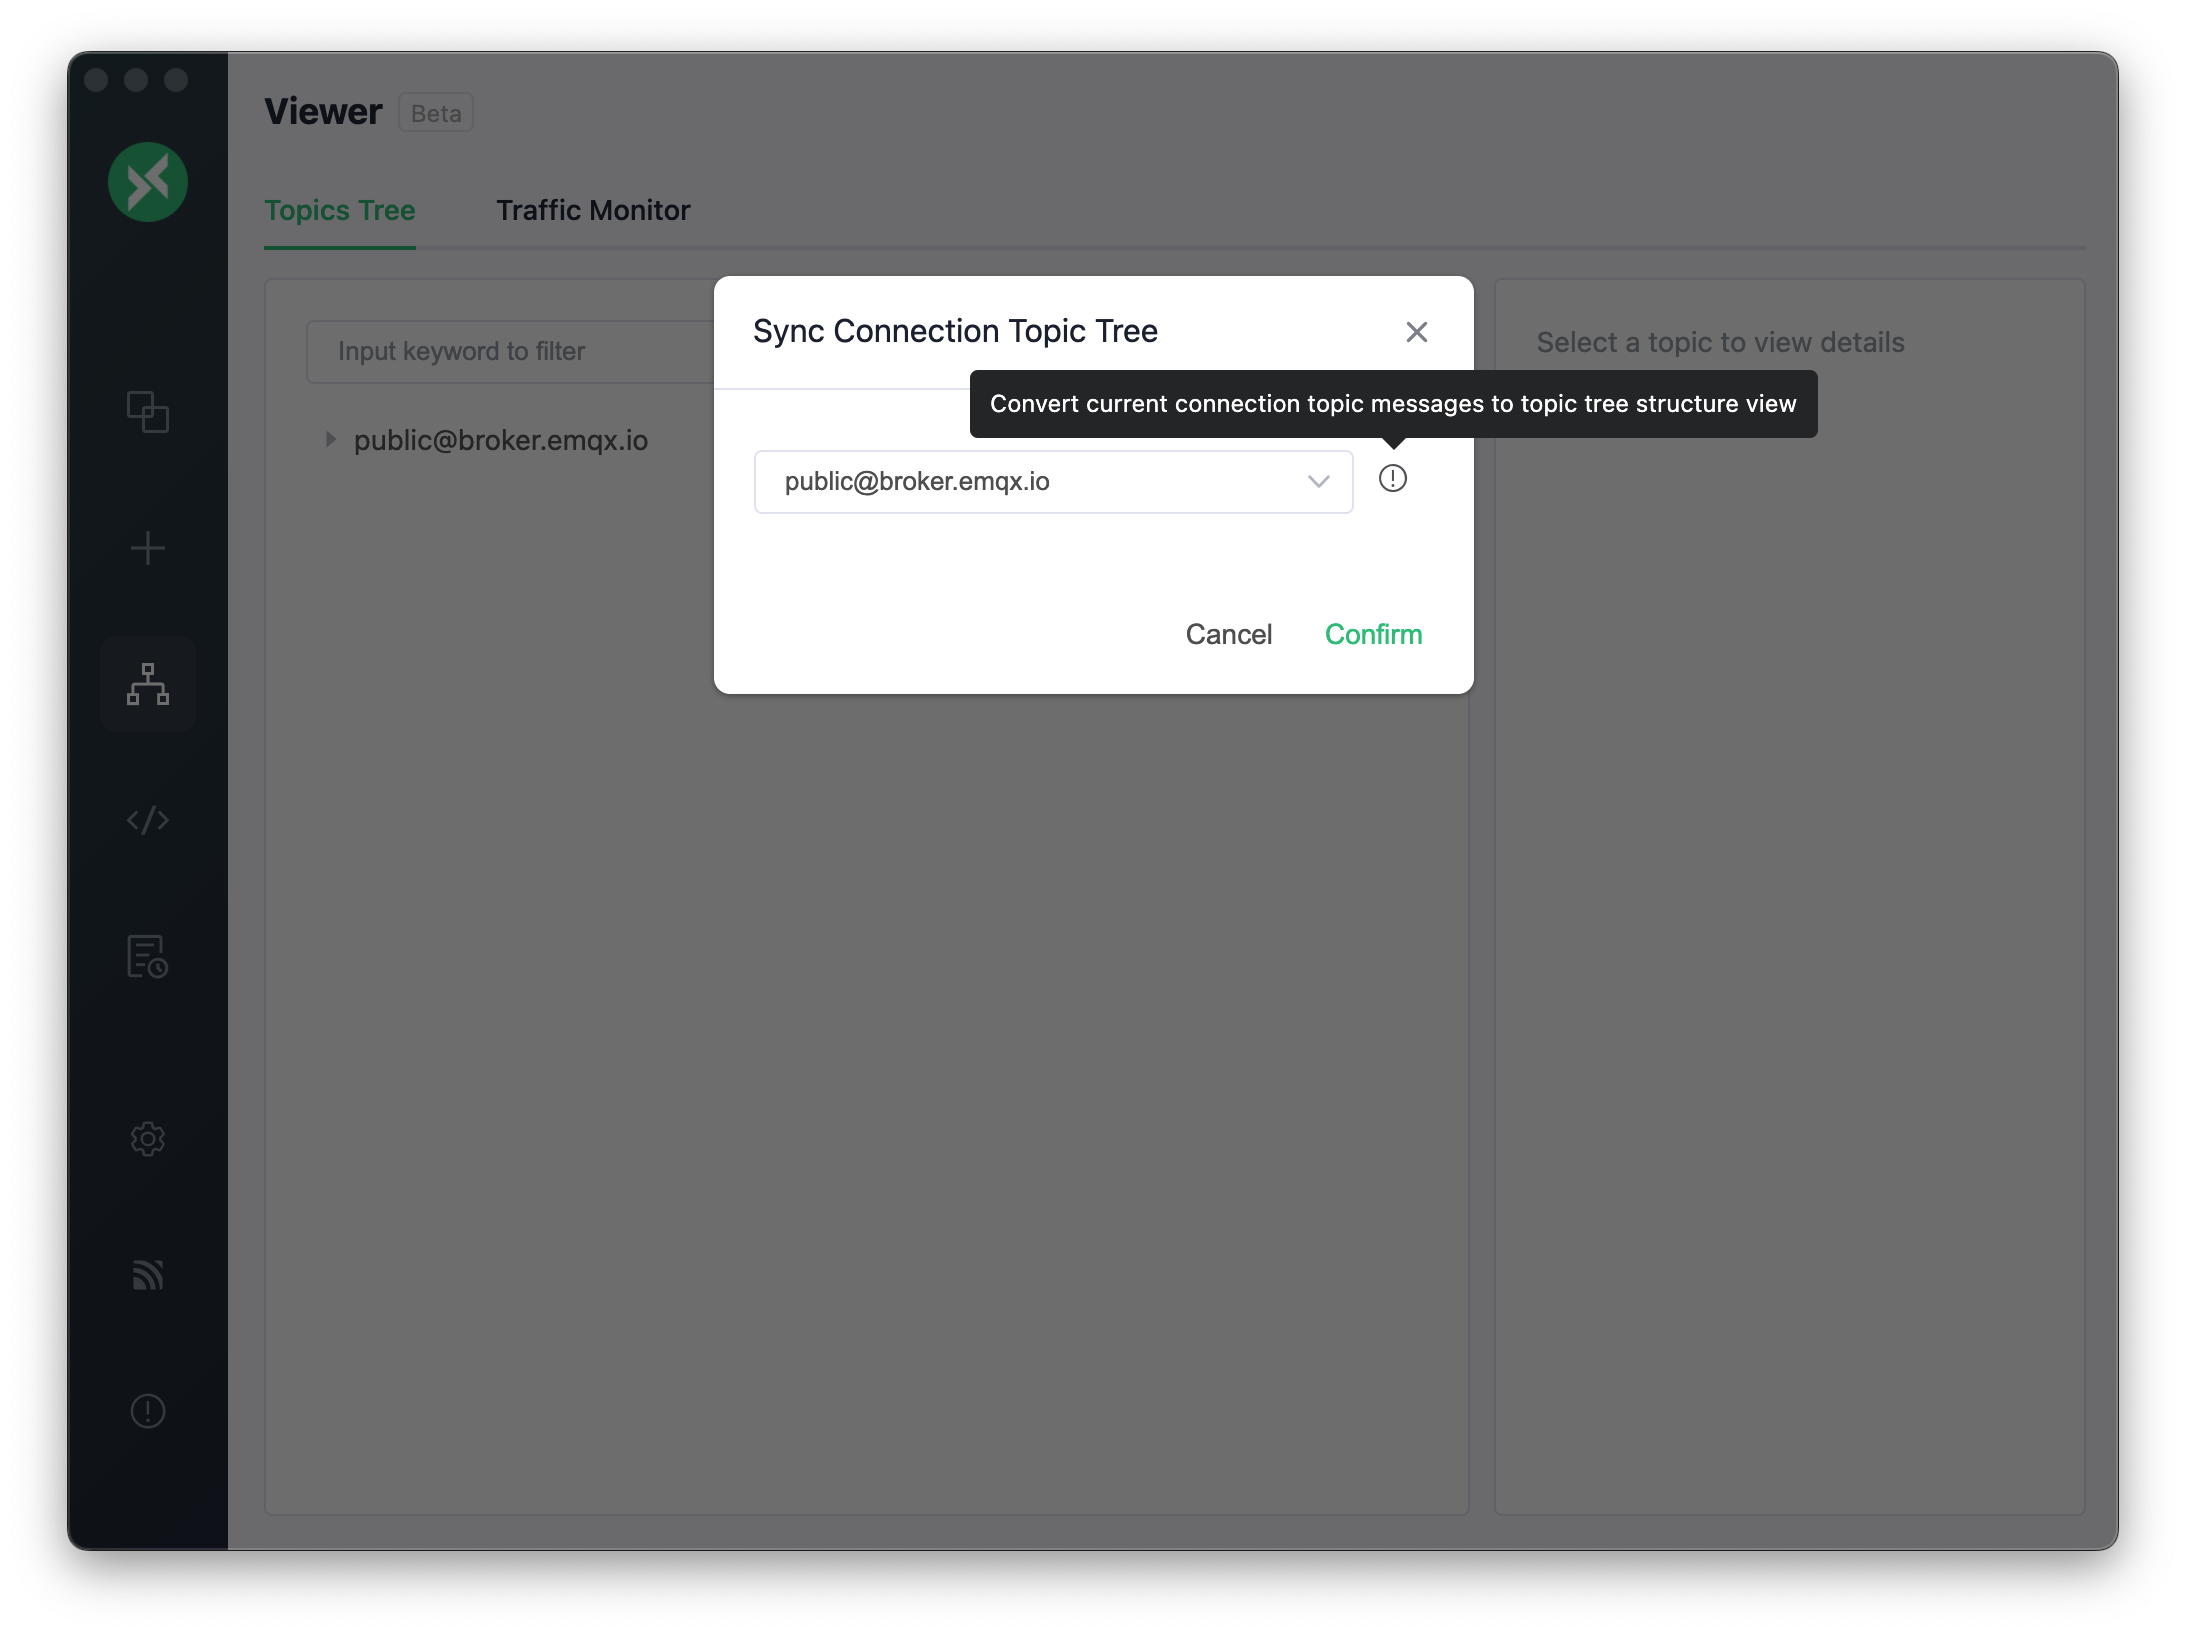
Task: Expand the public@broker.emqx.io tree item
Action: point(328,439)
